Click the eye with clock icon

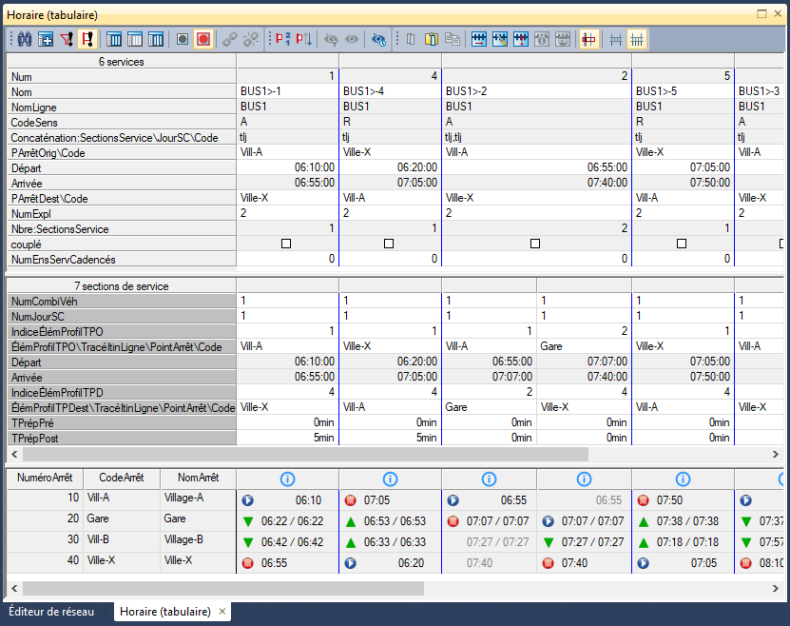pyautogui.click(x=379, y=39)
